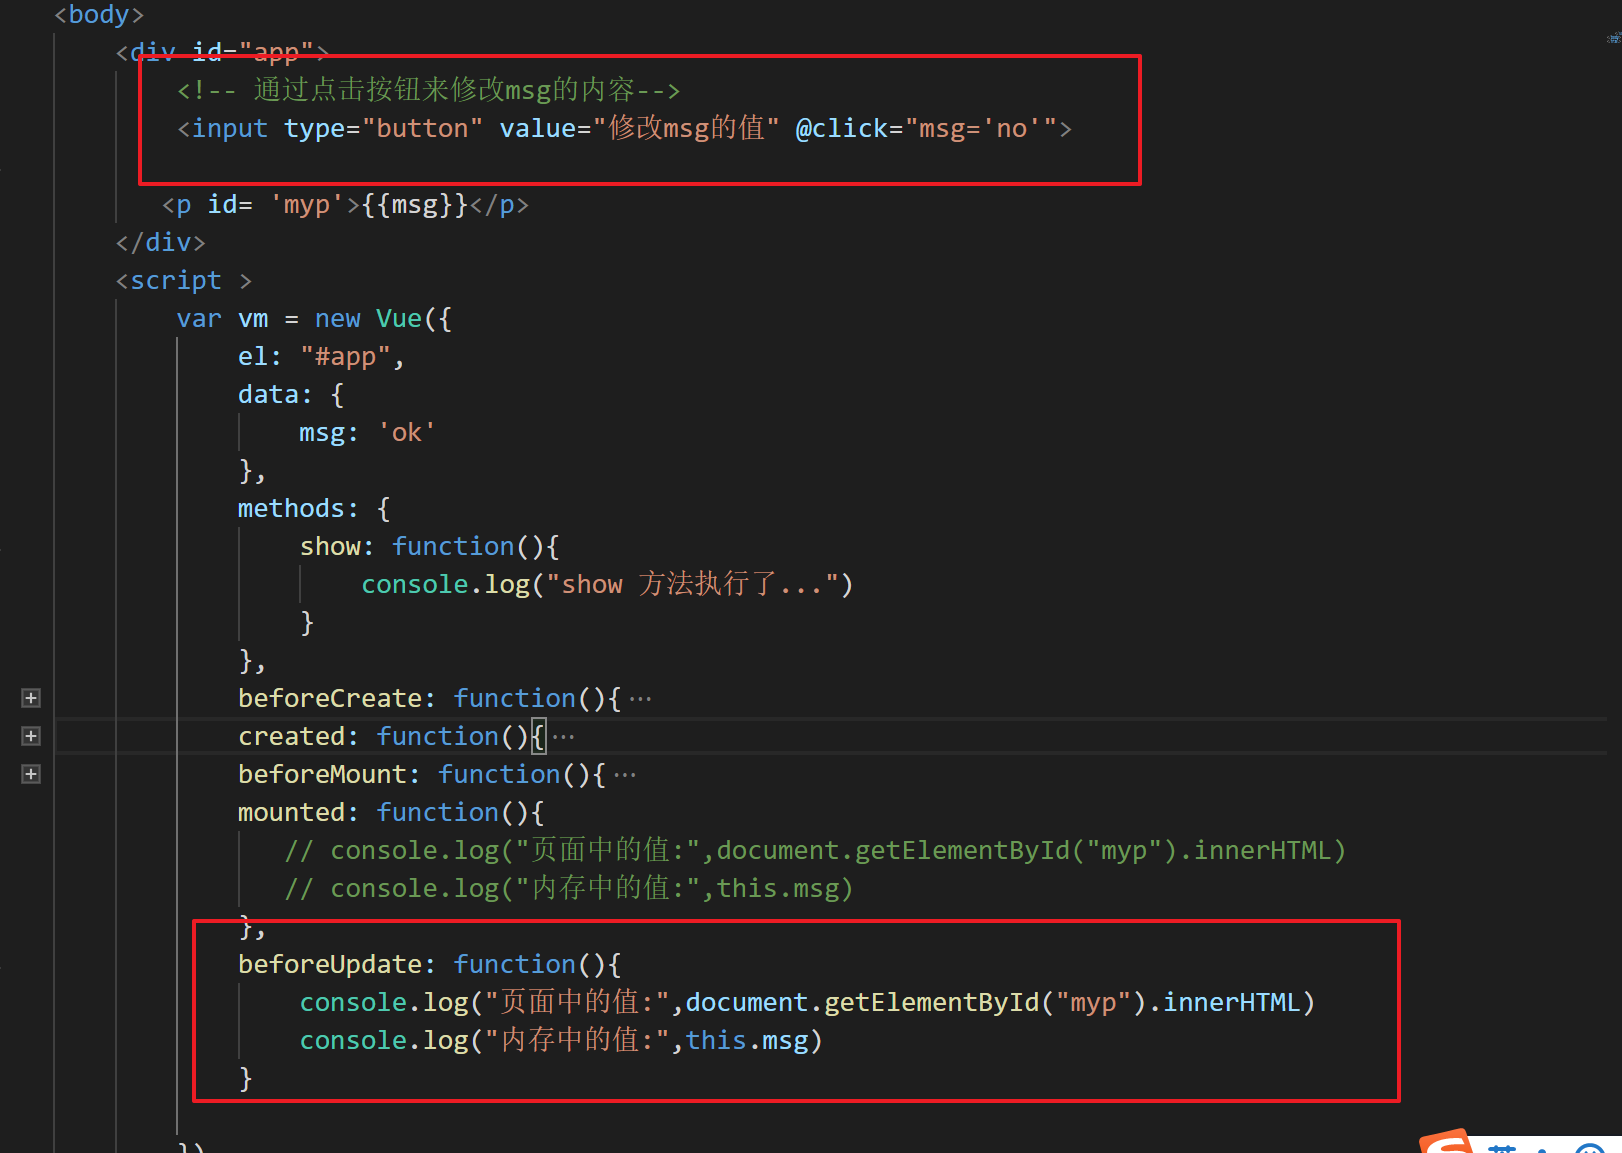Expand the folded beforeMount function
This screenshot has width=1622, height=1153.
[31, 774]
